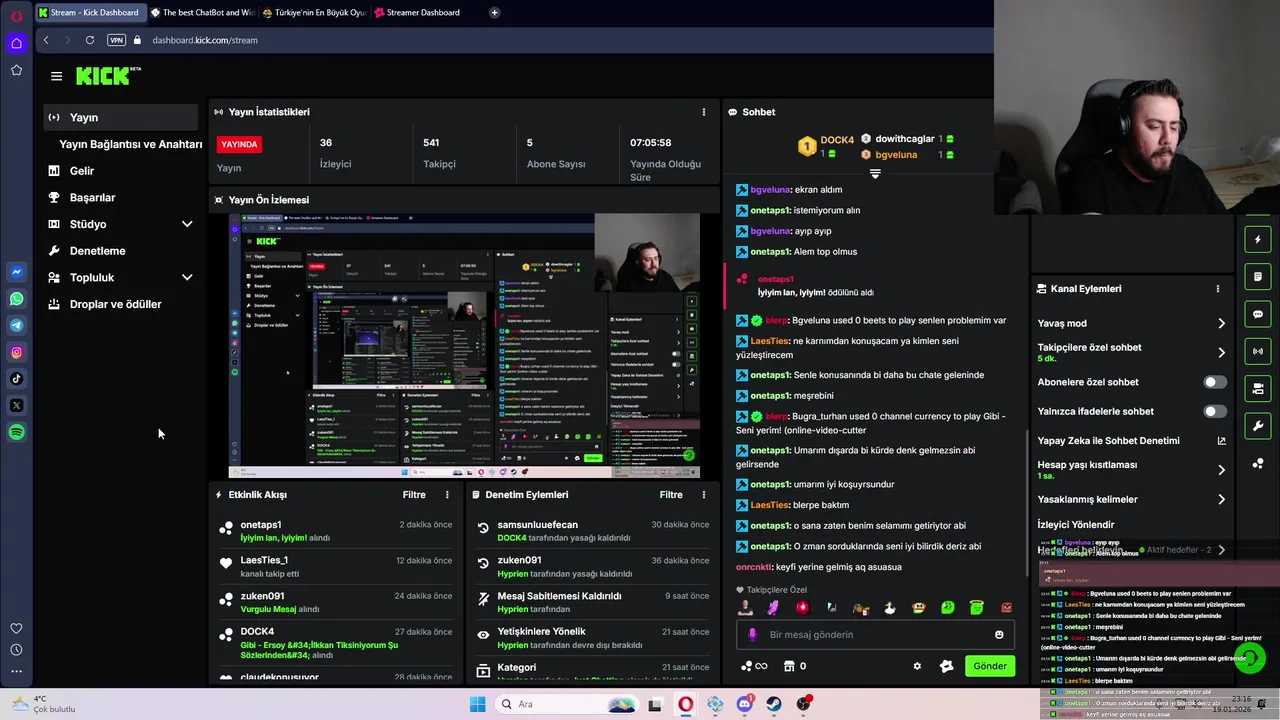Open Yavaş mod settings chevron
The image size is (1280, 720).
tap(1221, 323)
